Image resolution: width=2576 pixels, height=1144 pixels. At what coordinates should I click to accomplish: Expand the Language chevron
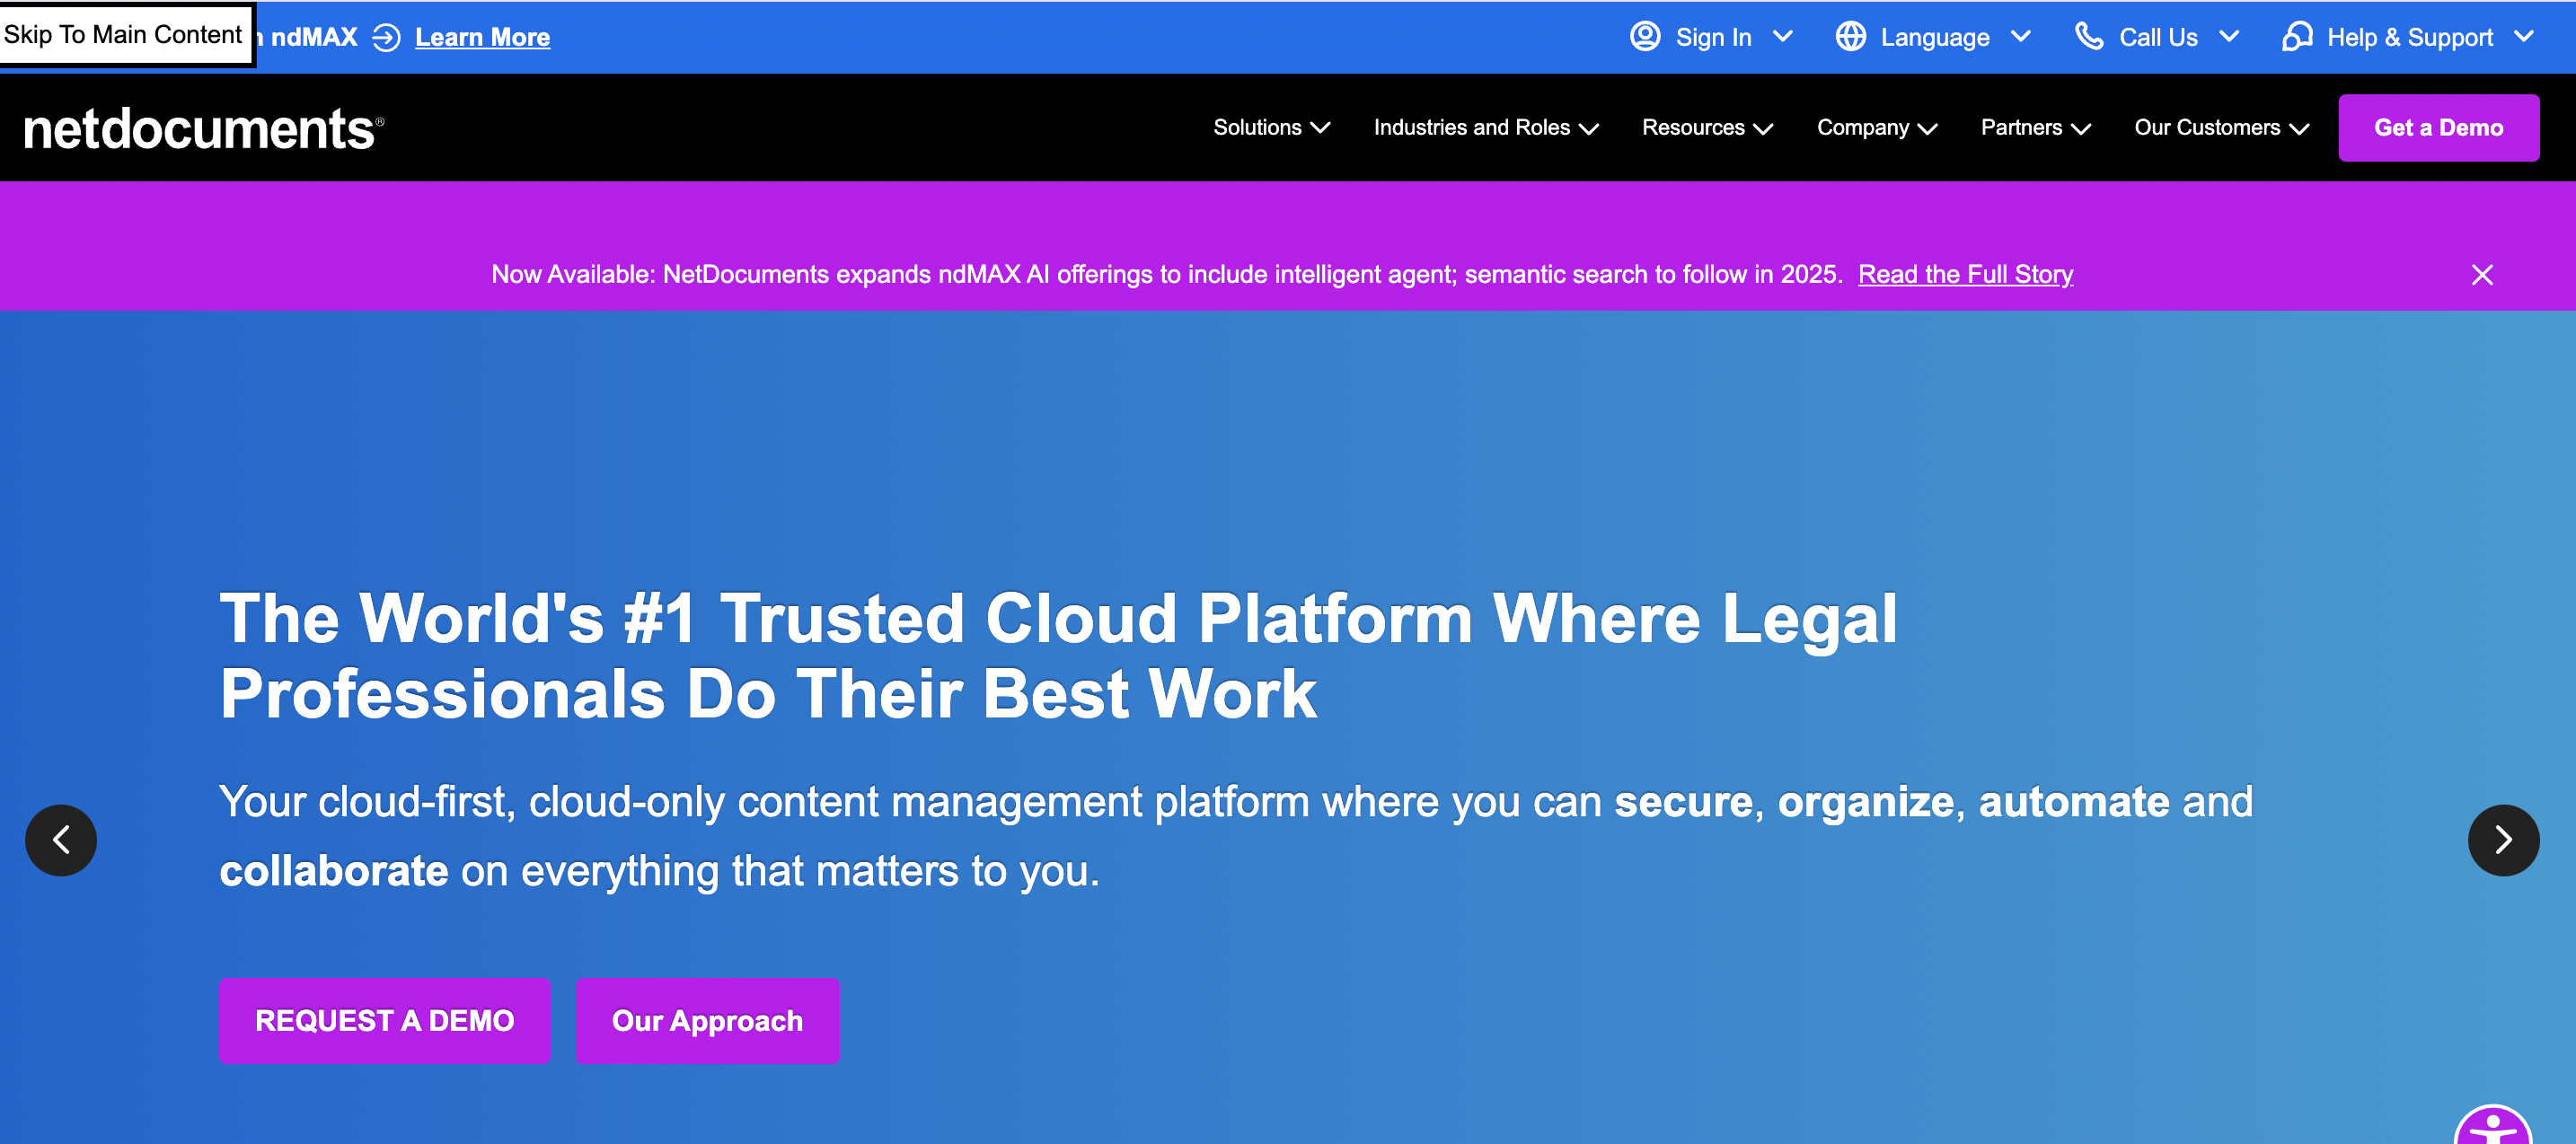(2021, 37)
